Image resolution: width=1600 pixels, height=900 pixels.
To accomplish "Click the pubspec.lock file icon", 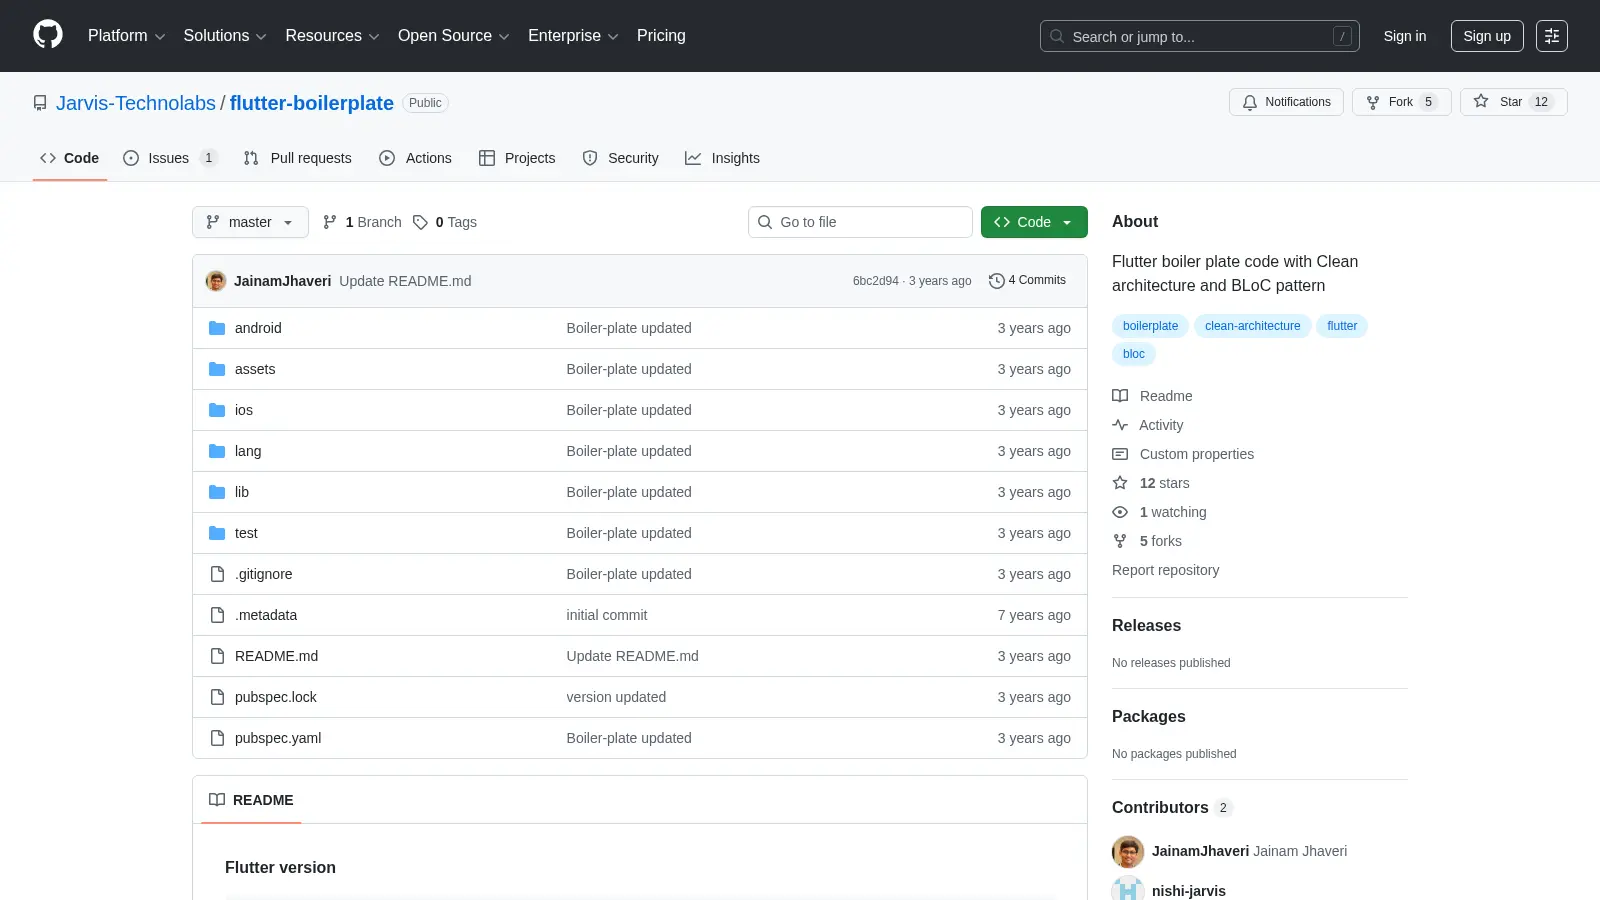I will pos(217,697).
